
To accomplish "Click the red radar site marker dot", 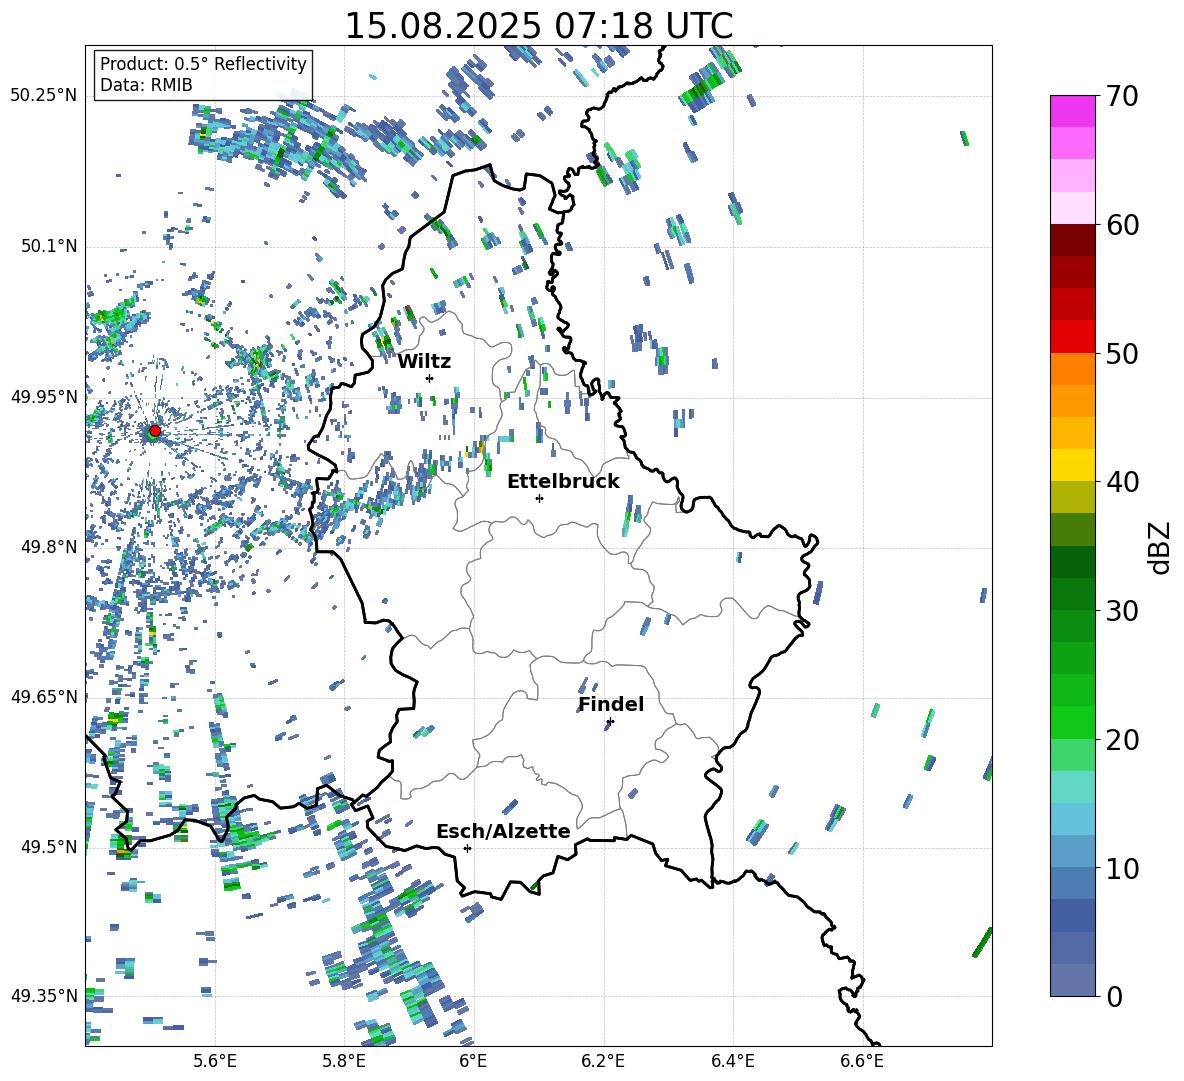I will point(155,431).
